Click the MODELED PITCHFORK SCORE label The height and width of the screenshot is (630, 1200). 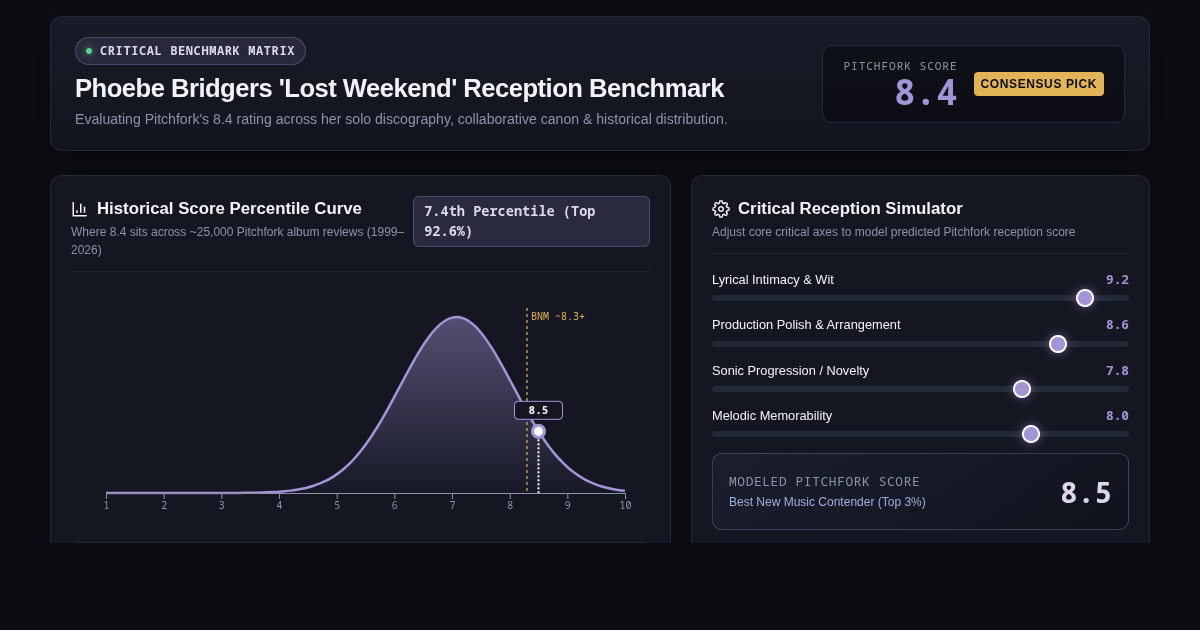(824, 482)
